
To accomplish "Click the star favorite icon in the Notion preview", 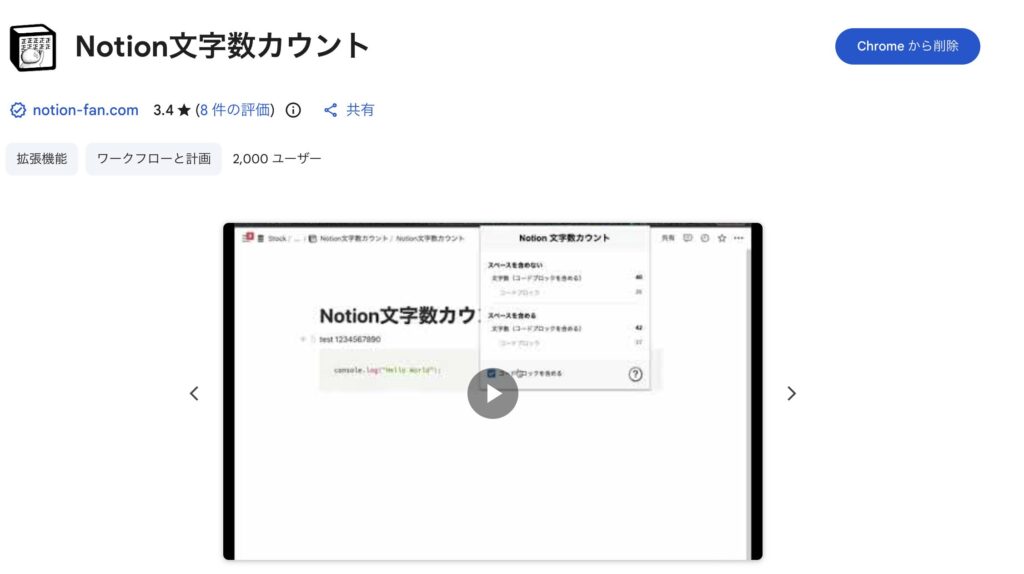I will (721, 238).
